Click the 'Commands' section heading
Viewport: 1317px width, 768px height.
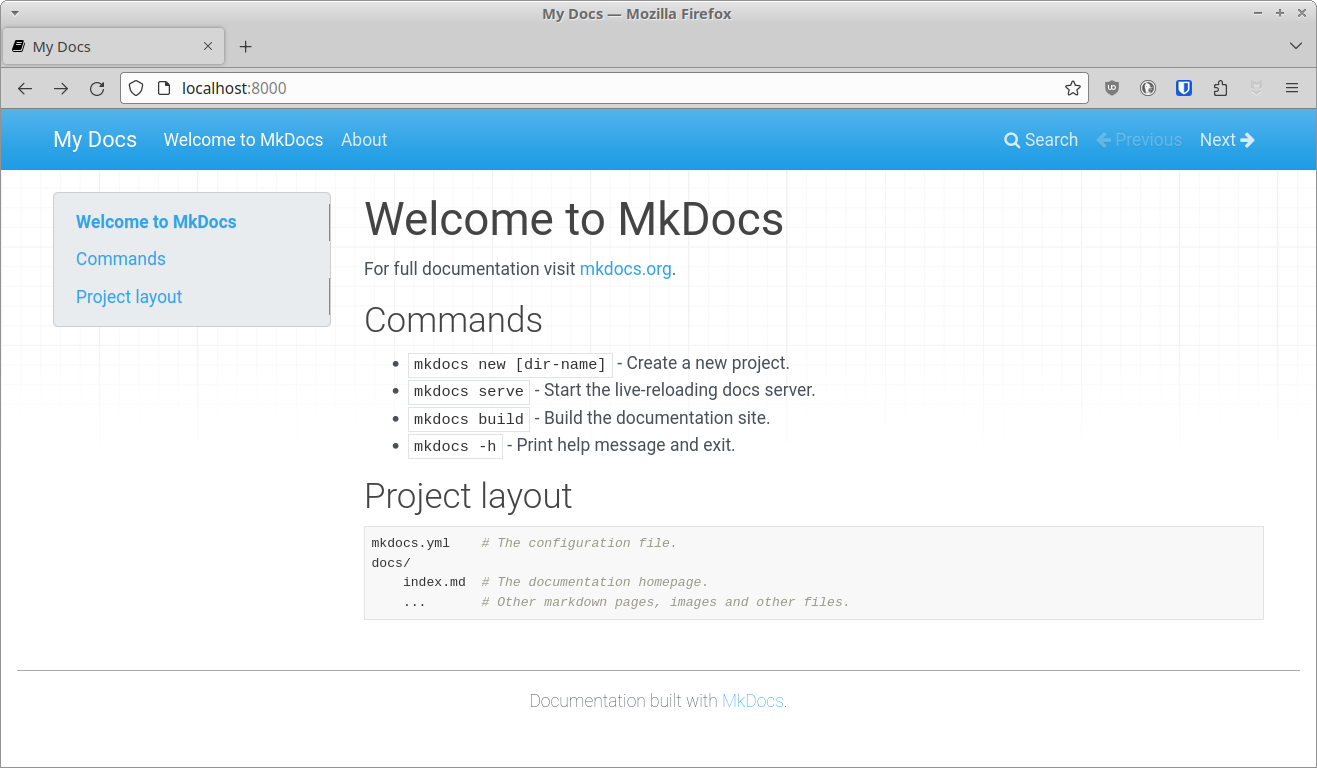(x=453, y=320)
